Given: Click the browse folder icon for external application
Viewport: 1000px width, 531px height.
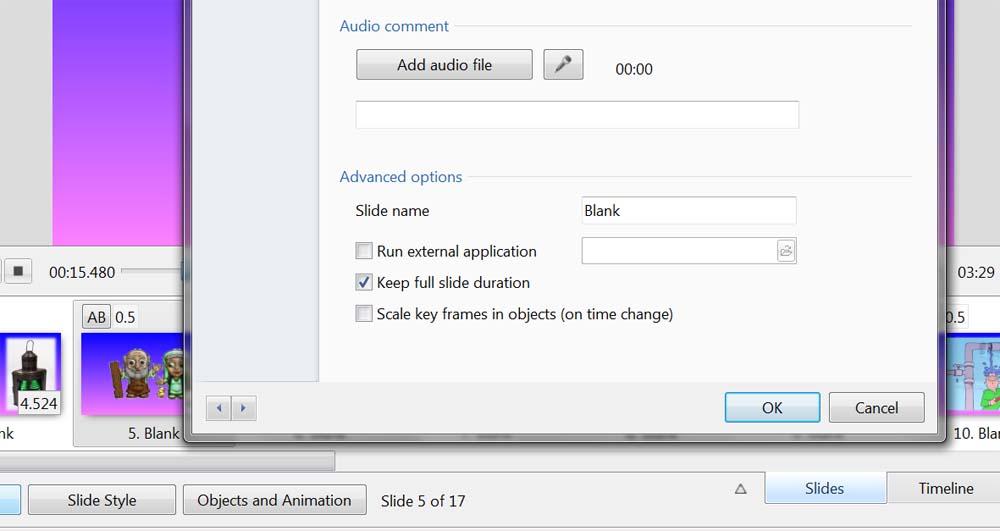Looking at the screenshot, I should [x=786, y=251].
